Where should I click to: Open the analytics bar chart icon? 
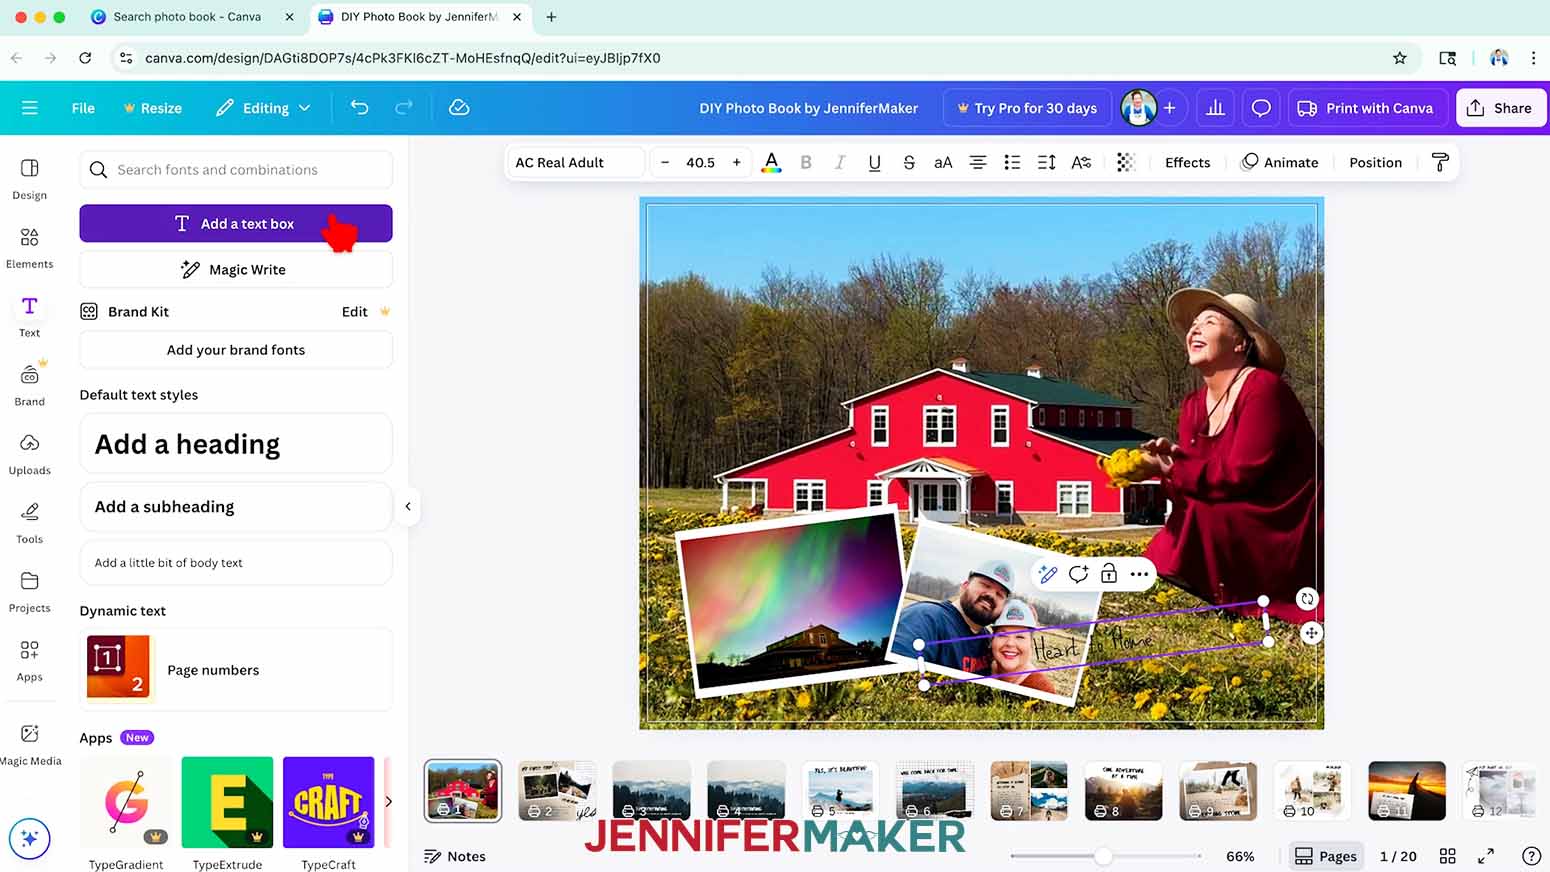pos(1215,108)
